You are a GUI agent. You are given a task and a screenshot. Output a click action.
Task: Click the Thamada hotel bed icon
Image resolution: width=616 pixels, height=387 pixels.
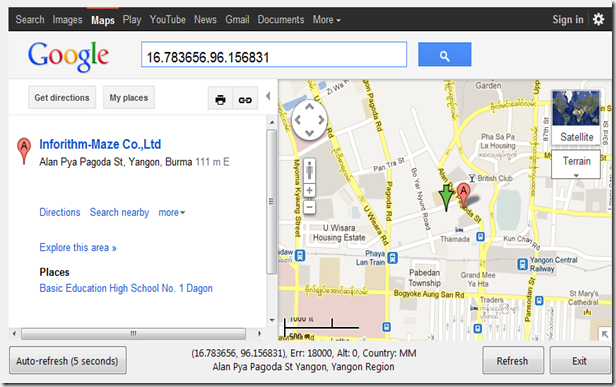pyautogui.click(x=459, y=229)
